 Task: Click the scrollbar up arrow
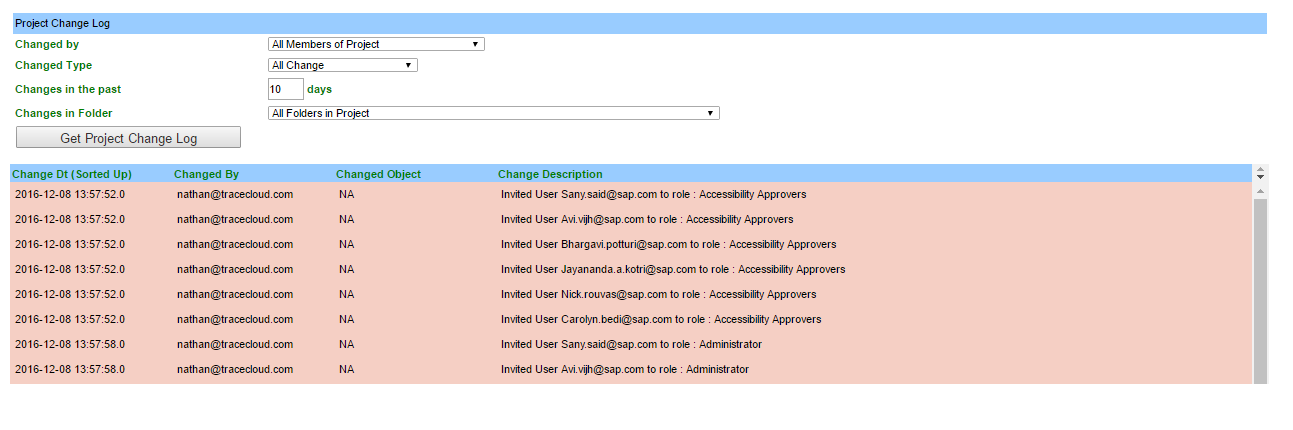point(1260,190)
